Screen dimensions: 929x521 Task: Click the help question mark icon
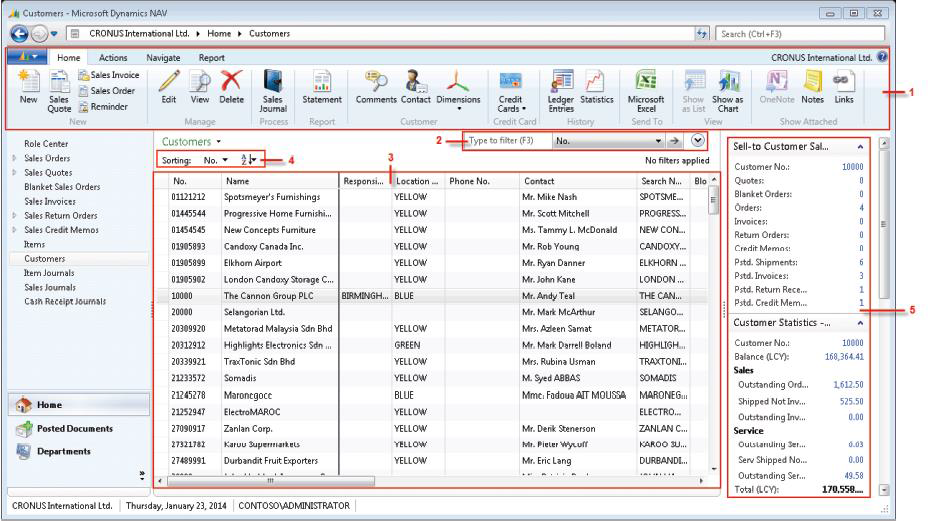(x=882, y=57)
